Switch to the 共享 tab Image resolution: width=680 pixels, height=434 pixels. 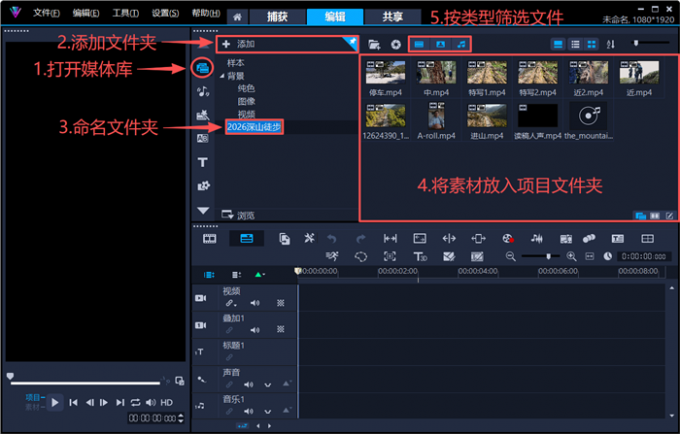tap(392, 17)
